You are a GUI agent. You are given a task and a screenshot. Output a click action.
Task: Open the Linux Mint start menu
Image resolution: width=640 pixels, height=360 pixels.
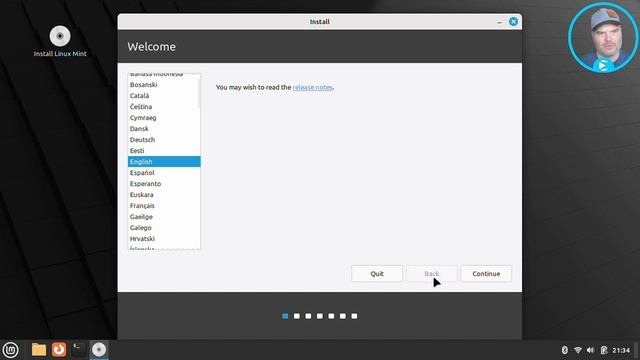point(11,350)
